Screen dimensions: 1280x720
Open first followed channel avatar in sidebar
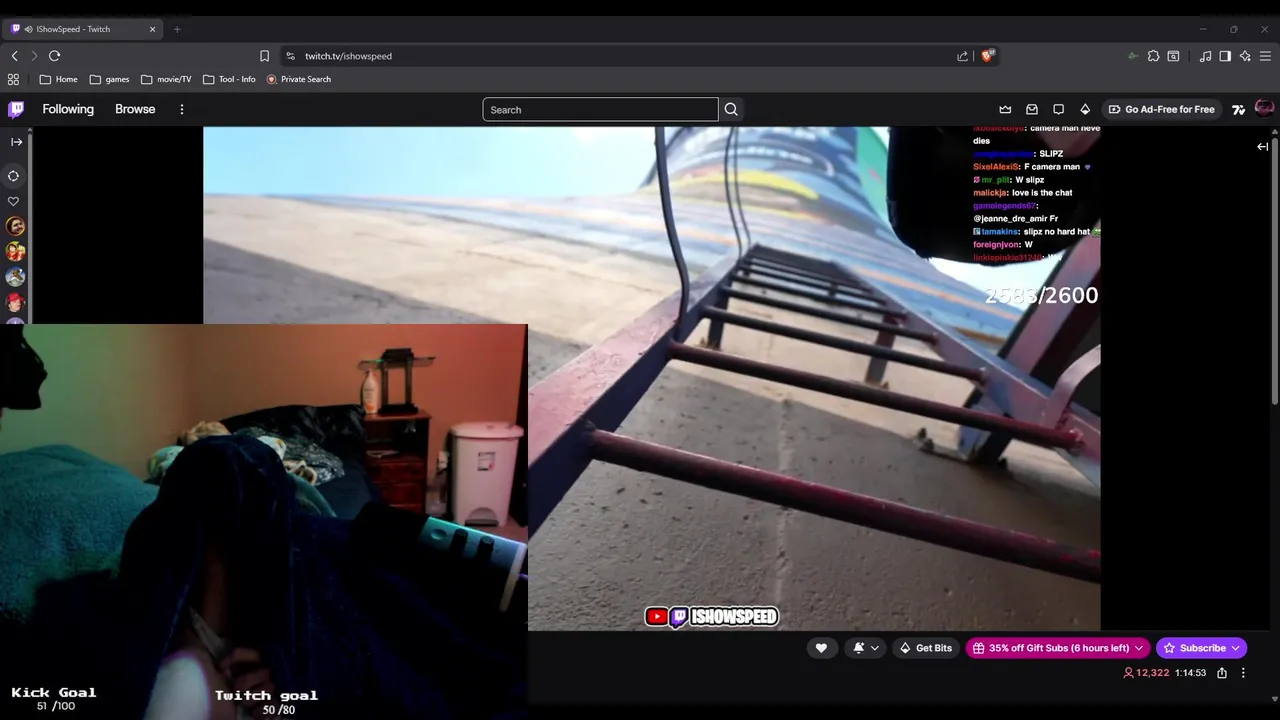pyautogui.click(x=15, y=227)
